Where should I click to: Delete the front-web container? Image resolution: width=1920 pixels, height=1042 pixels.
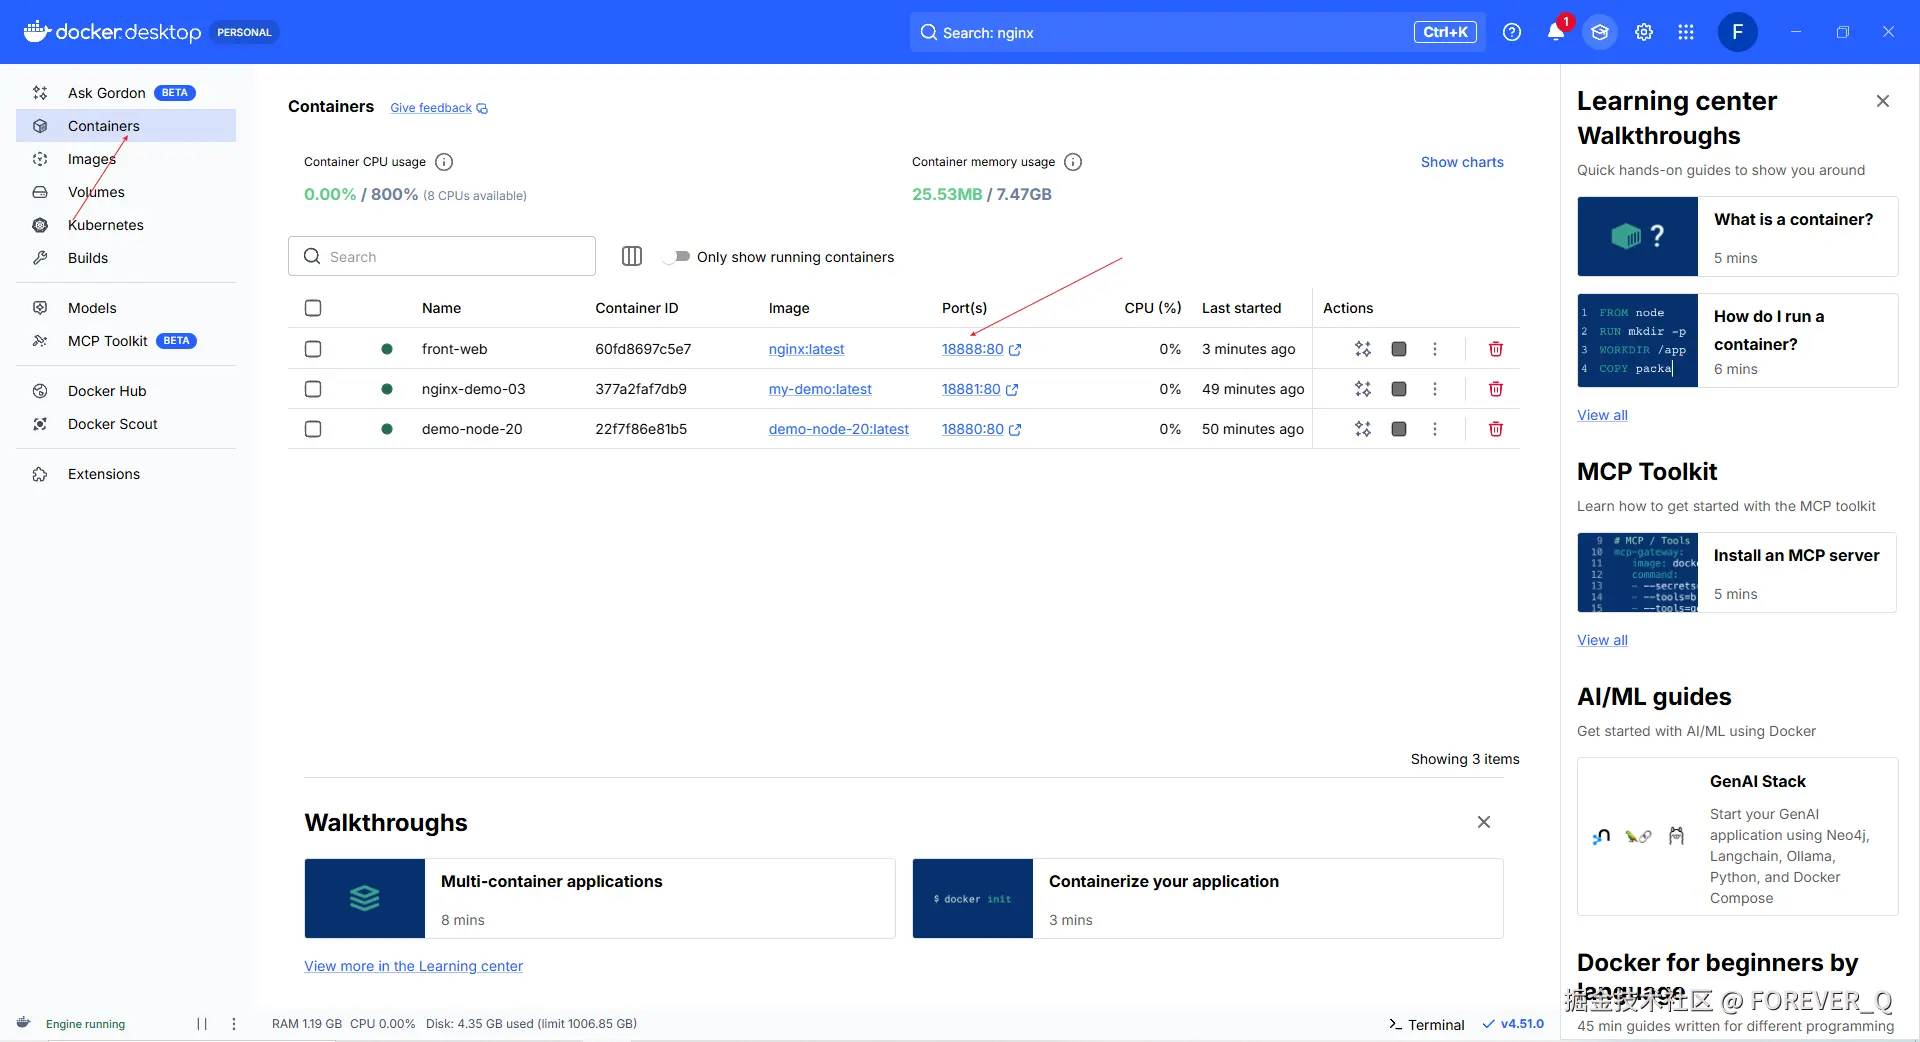click(1496, 349)
